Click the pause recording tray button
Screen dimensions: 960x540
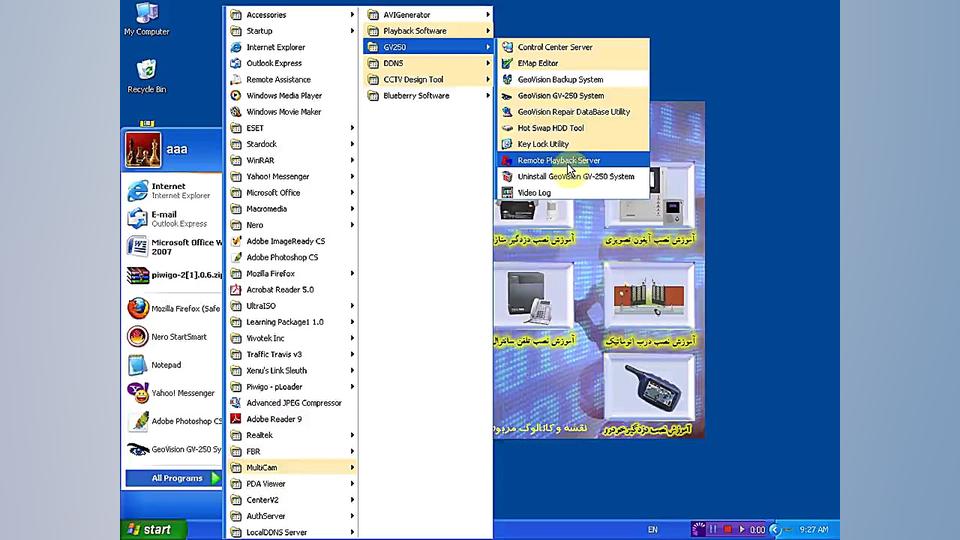pos(713,530)
